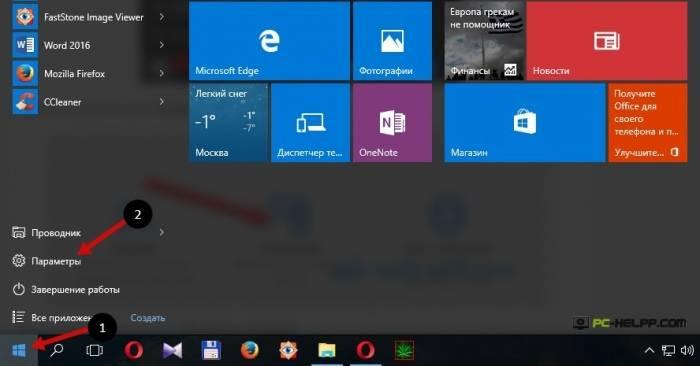Expand FastStone Image Viewer jump list arrow
This screenshot has height=366, width=700.
point(162,17)
